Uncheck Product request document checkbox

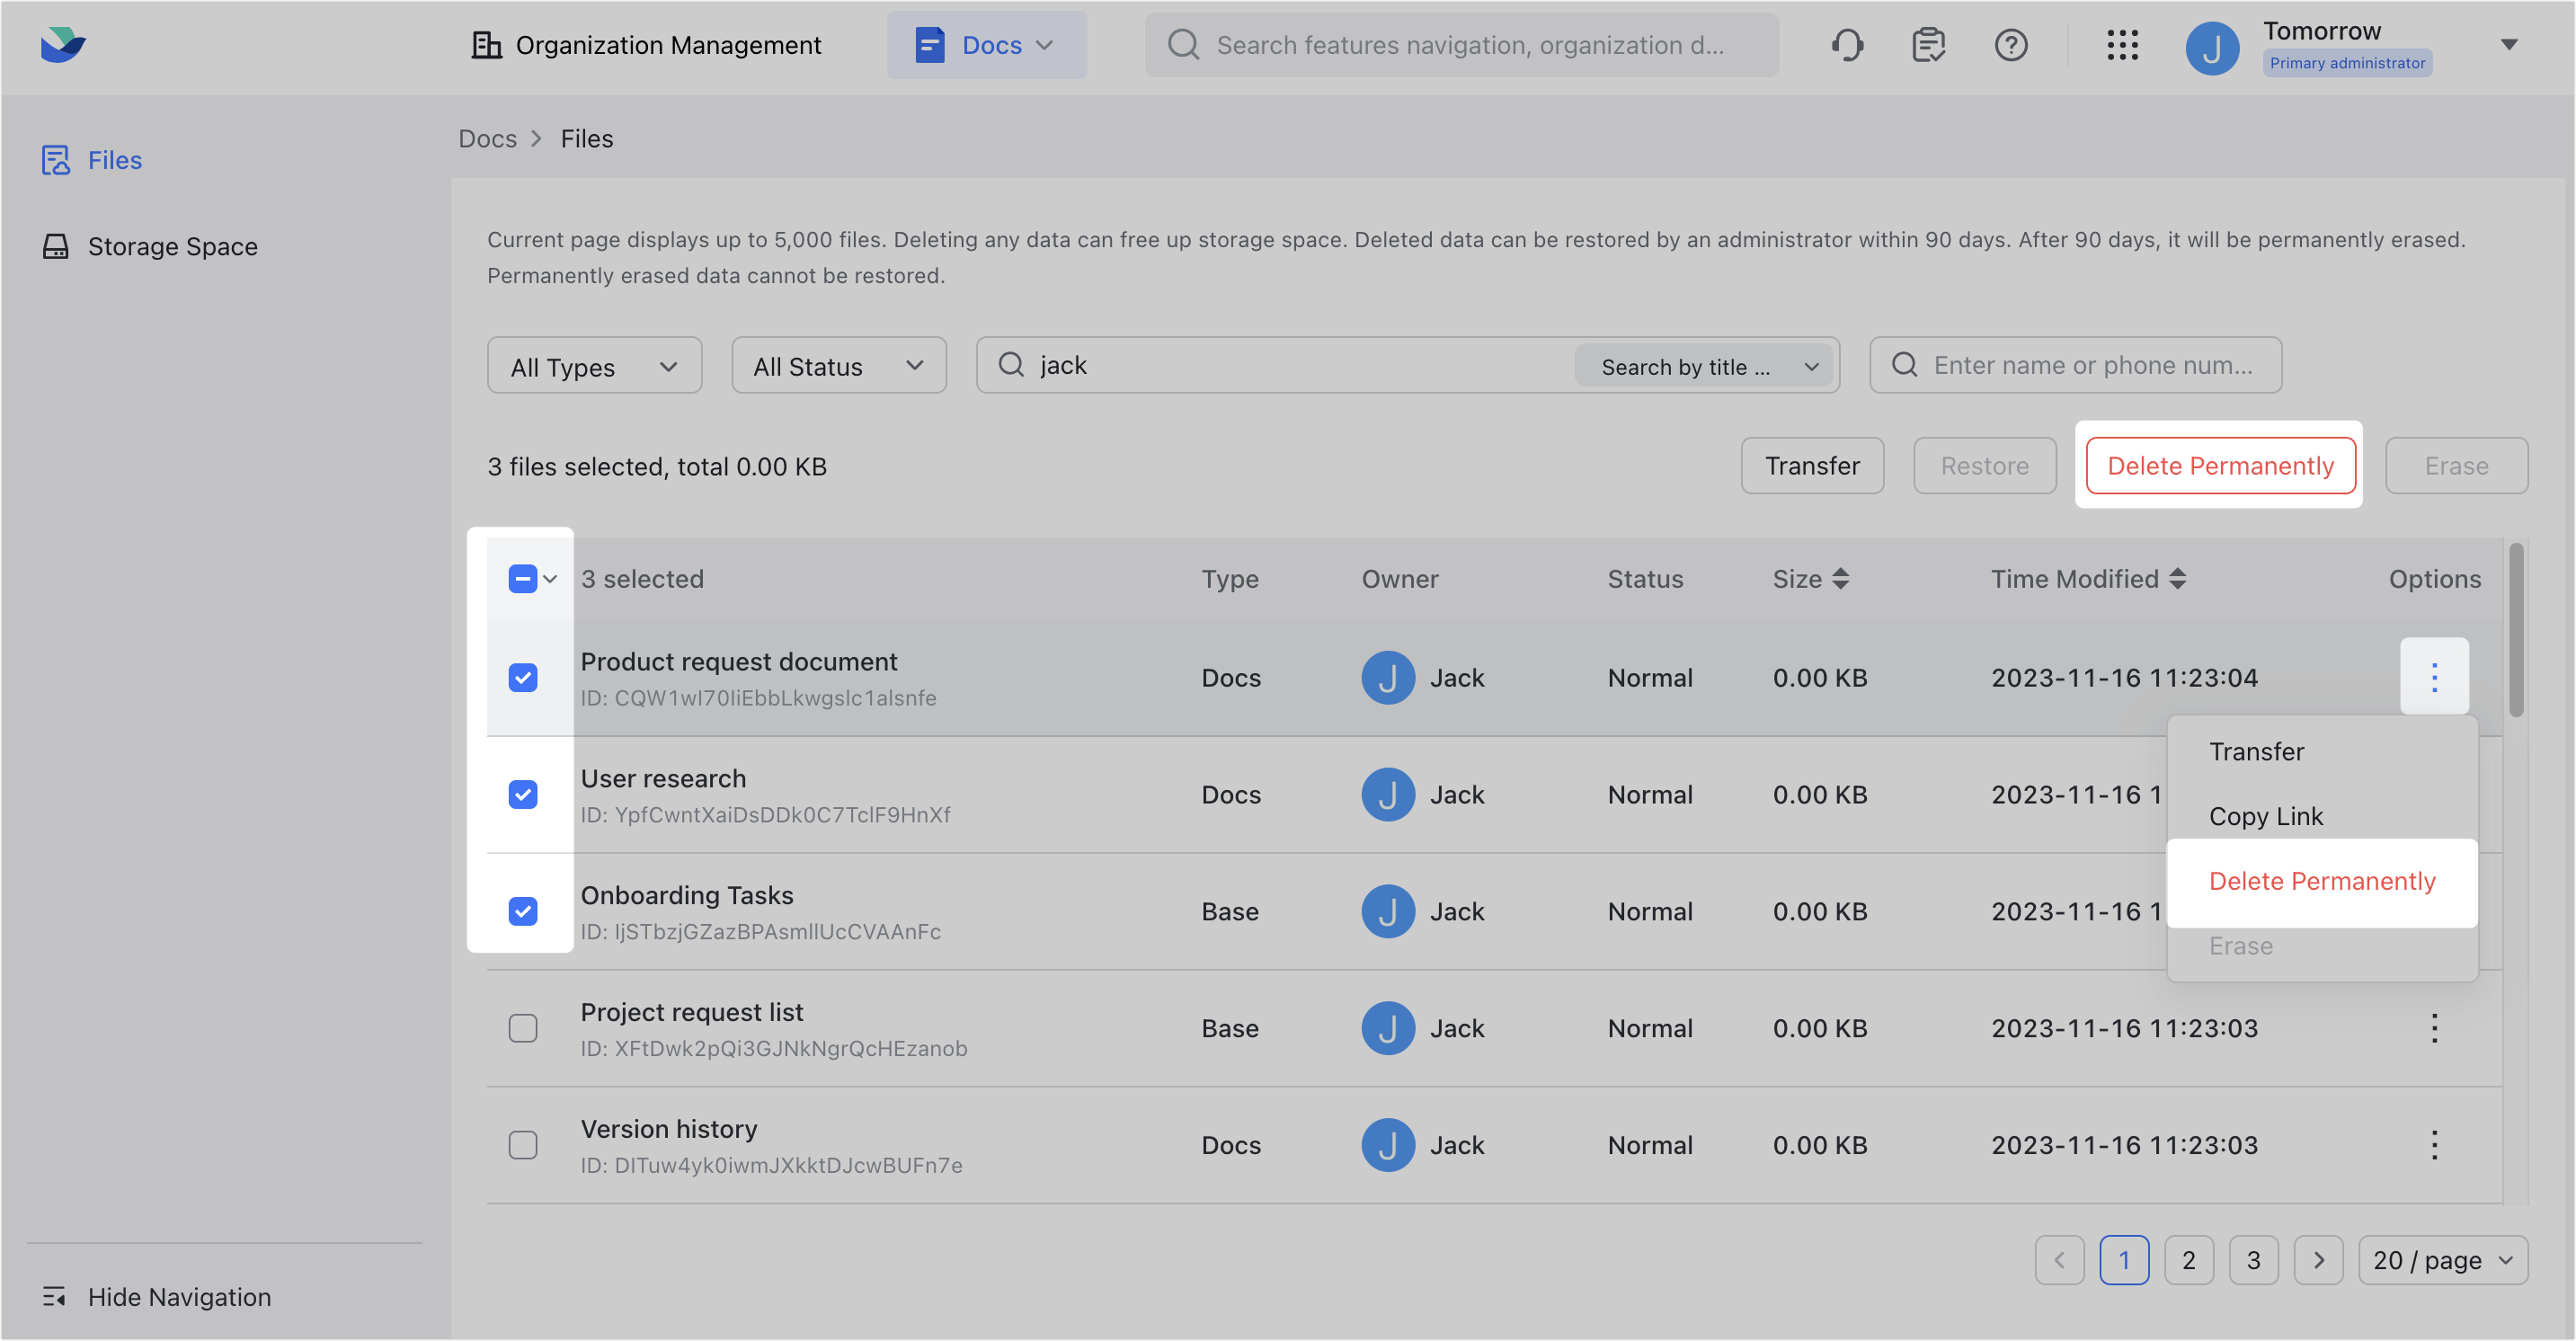click(x=522, y=678)
